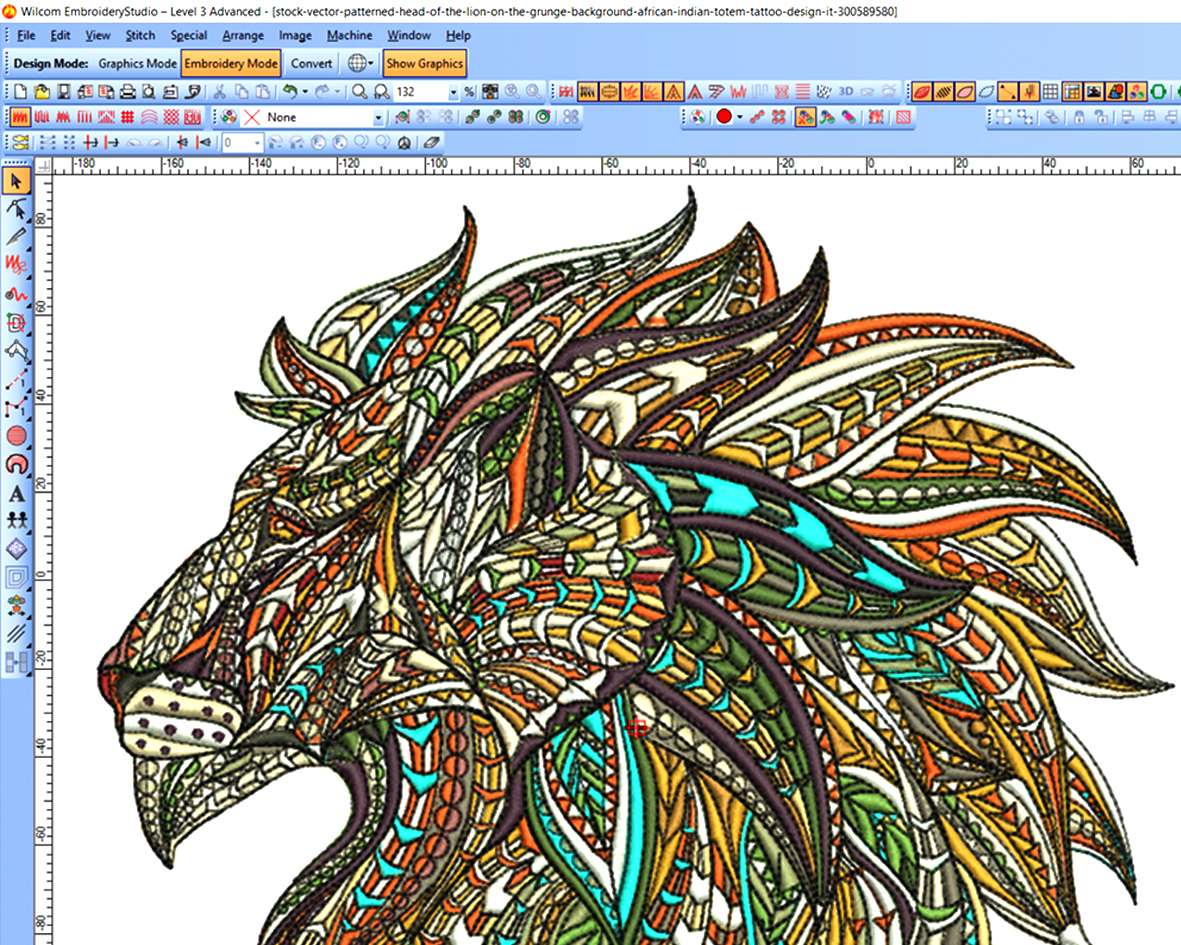Expand the None color dropdown
The height and width of the screenshot is (945, 1181).
click(378, 117)
